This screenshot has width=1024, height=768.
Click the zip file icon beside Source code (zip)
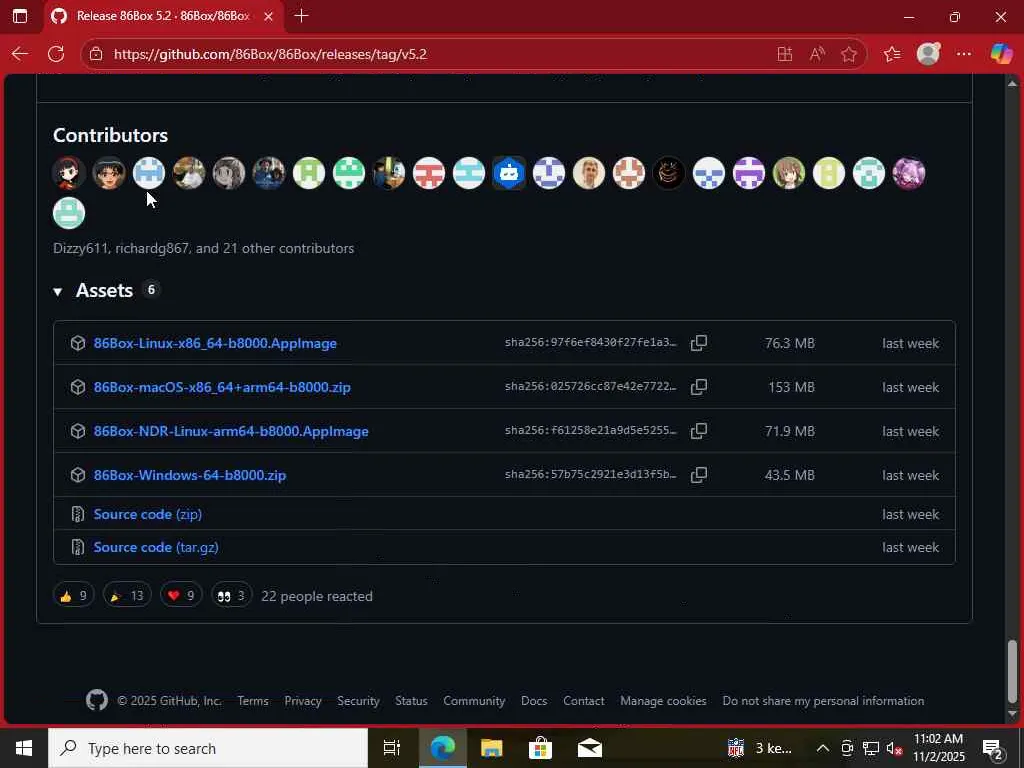point(78,514)
